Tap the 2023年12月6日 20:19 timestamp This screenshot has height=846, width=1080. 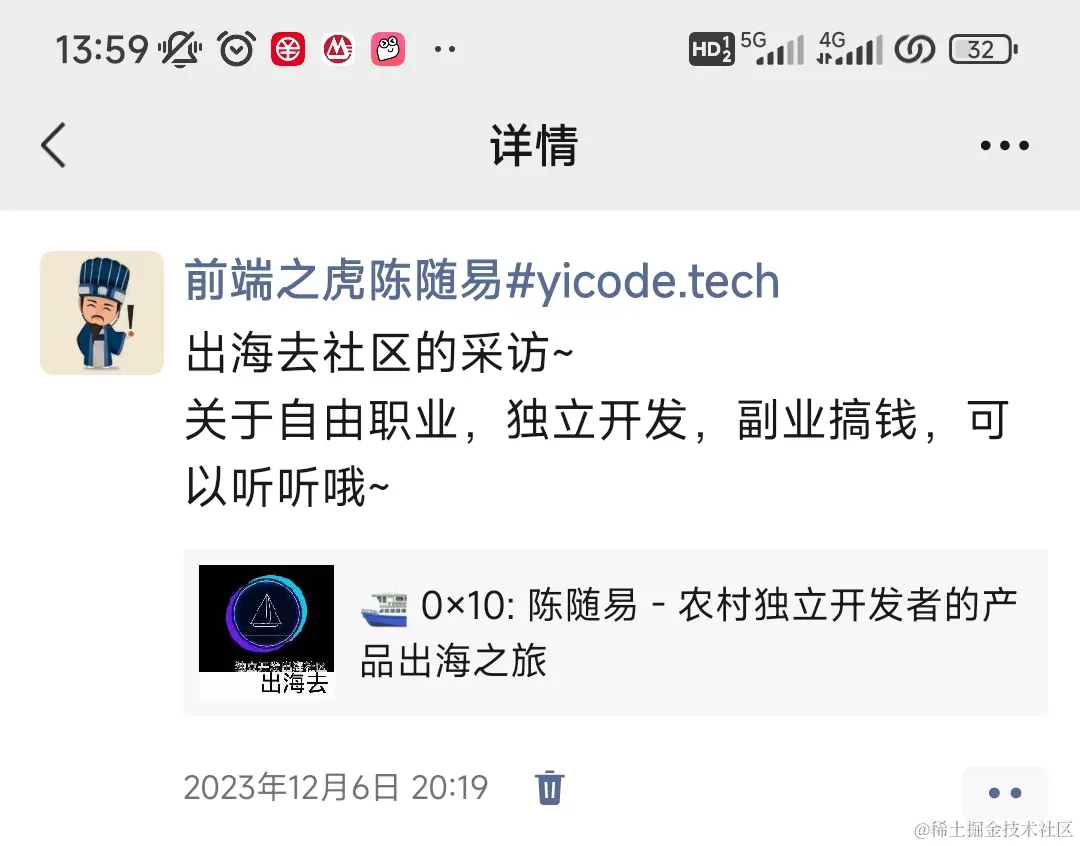tap(336, 787)
